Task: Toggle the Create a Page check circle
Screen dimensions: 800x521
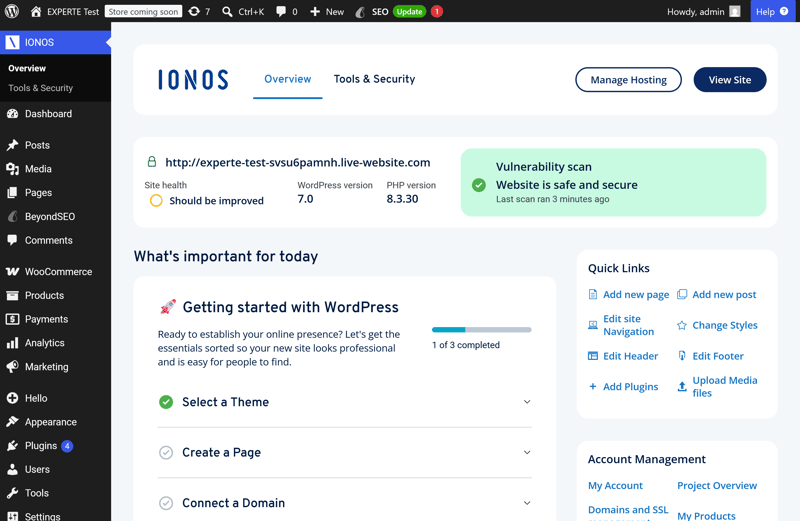Action: click(x=166, y=453)
